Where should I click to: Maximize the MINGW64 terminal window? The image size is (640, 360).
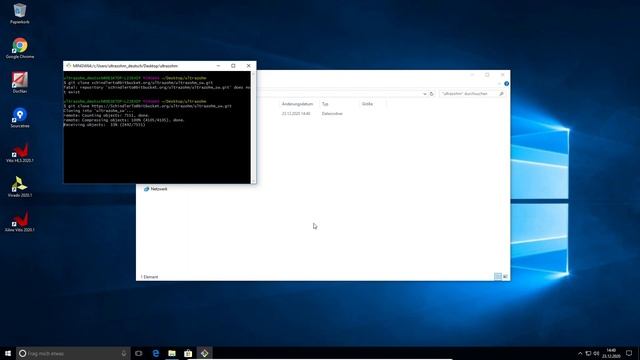(233, 66)
